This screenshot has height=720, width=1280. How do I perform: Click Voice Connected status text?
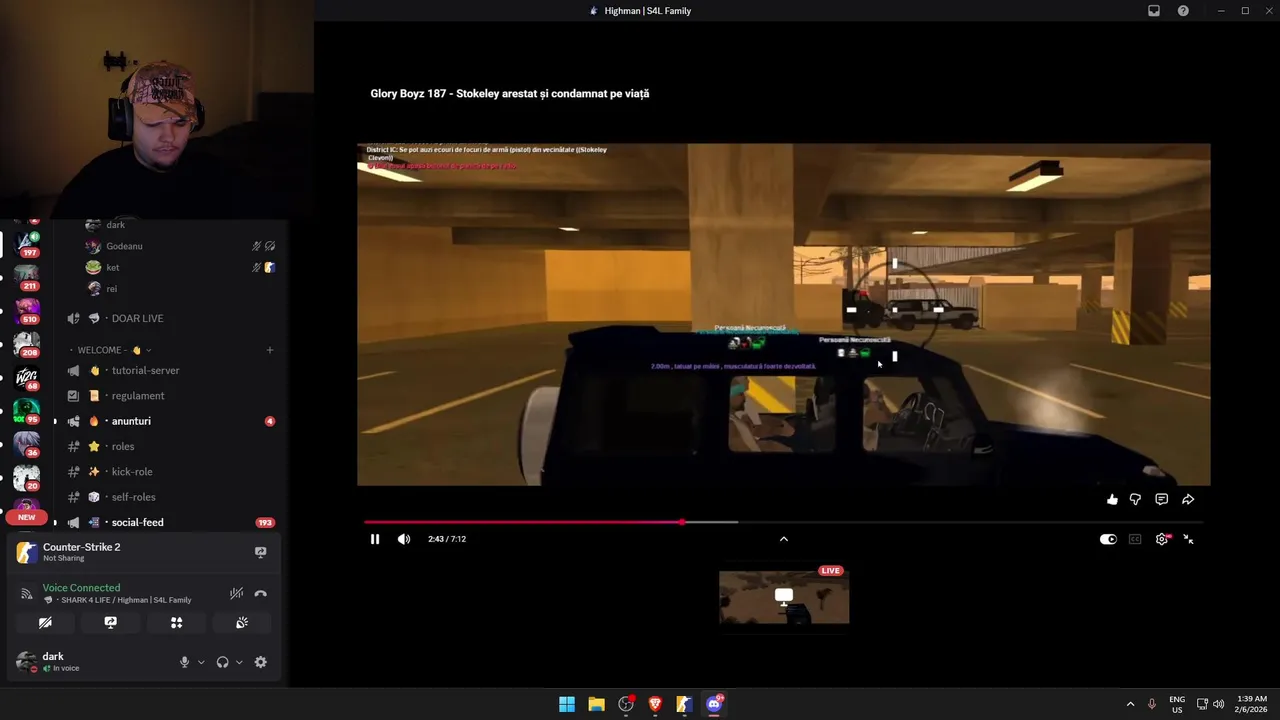tap(81, 588)
